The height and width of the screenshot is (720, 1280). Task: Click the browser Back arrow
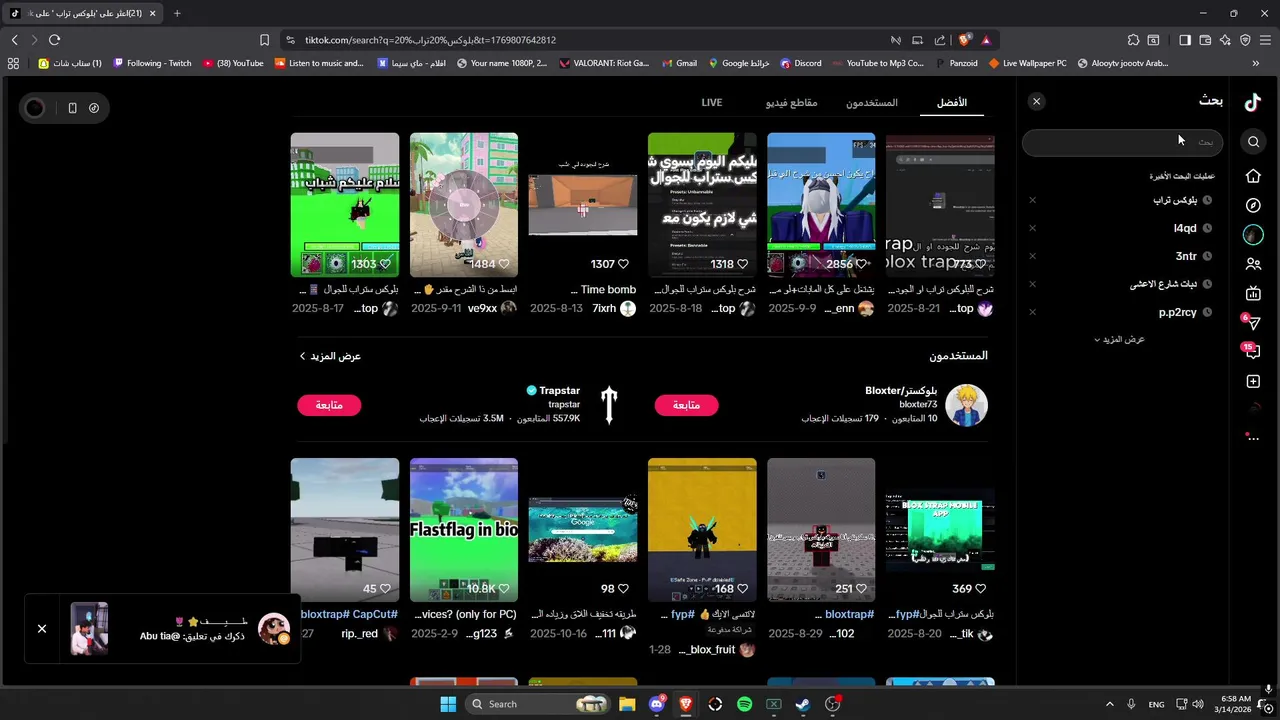[14, 40]
